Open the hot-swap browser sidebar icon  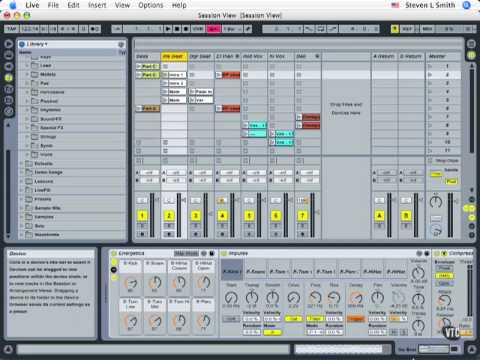click(x=9, y=112)
